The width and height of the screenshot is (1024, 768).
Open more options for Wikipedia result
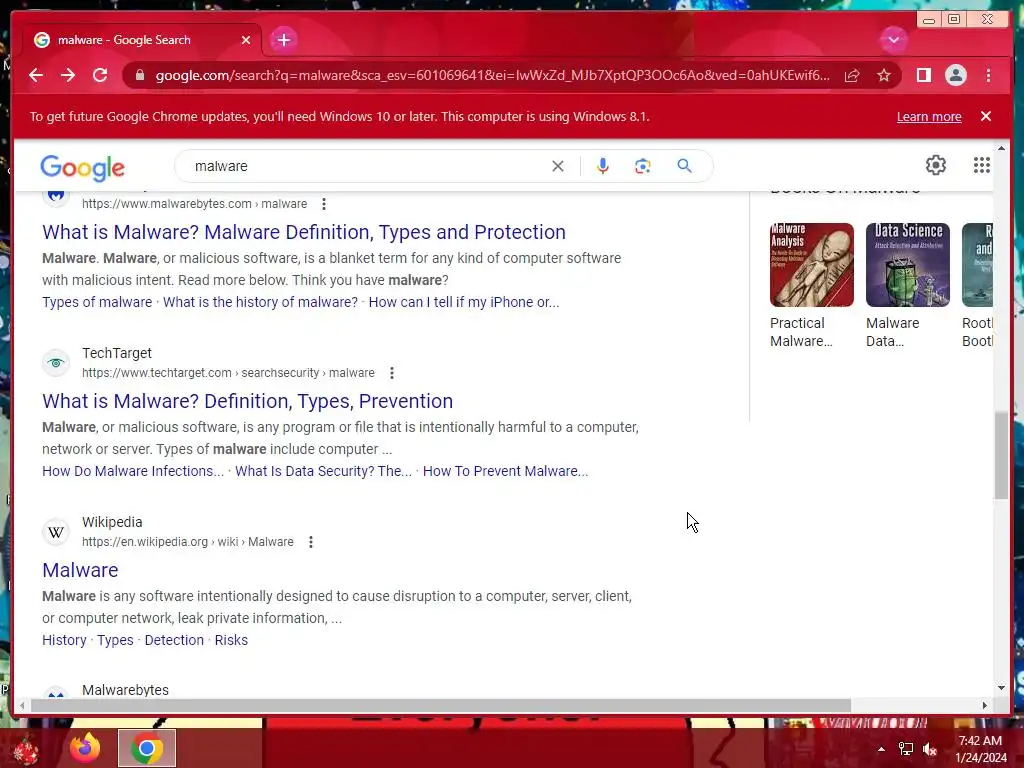tap(311, 542)
